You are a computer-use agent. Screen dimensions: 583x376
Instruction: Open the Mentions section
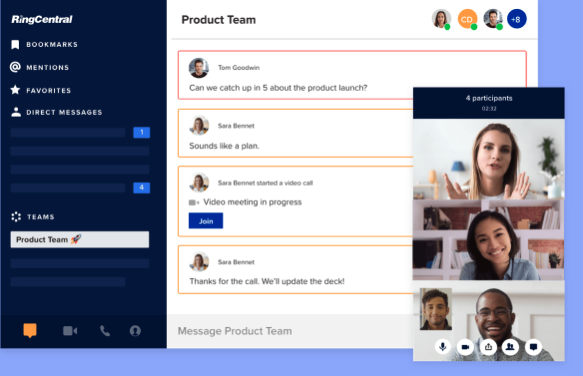[48, 68]
